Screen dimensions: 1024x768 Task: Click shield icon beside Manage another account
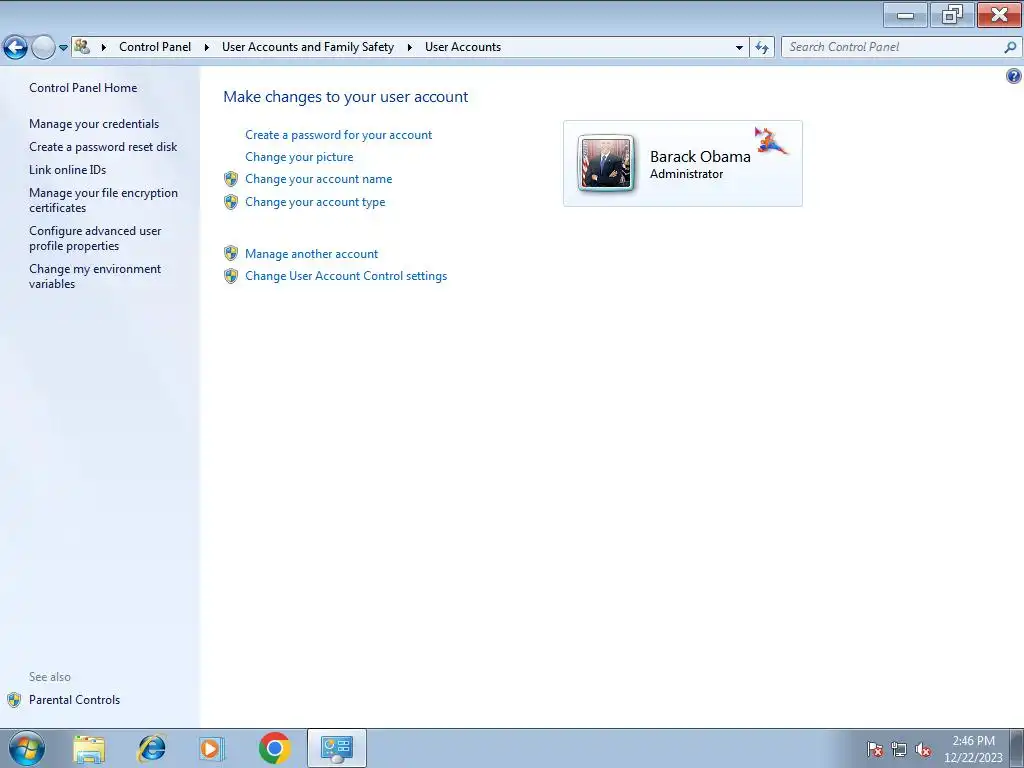tap(231, 253)
